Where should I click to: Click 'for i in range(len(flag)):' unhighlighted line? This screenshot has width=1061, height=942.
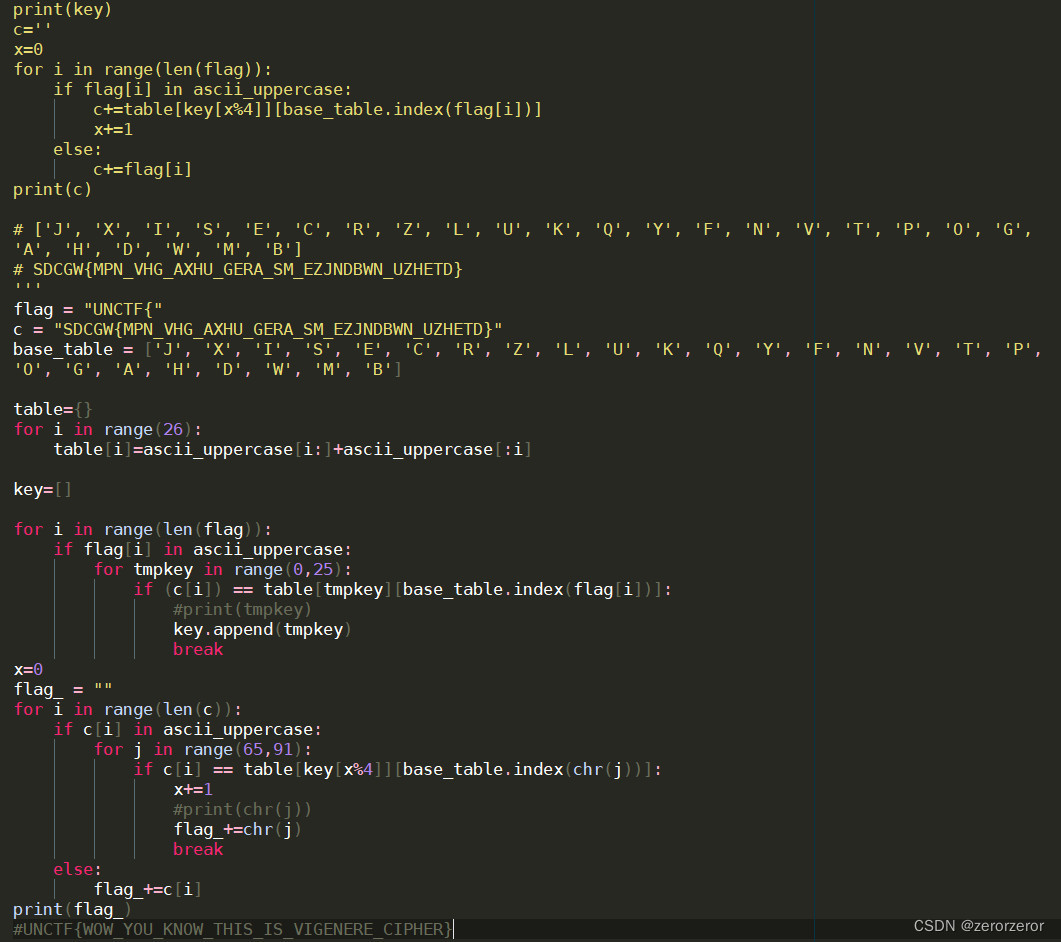click(x=142, y=70)
